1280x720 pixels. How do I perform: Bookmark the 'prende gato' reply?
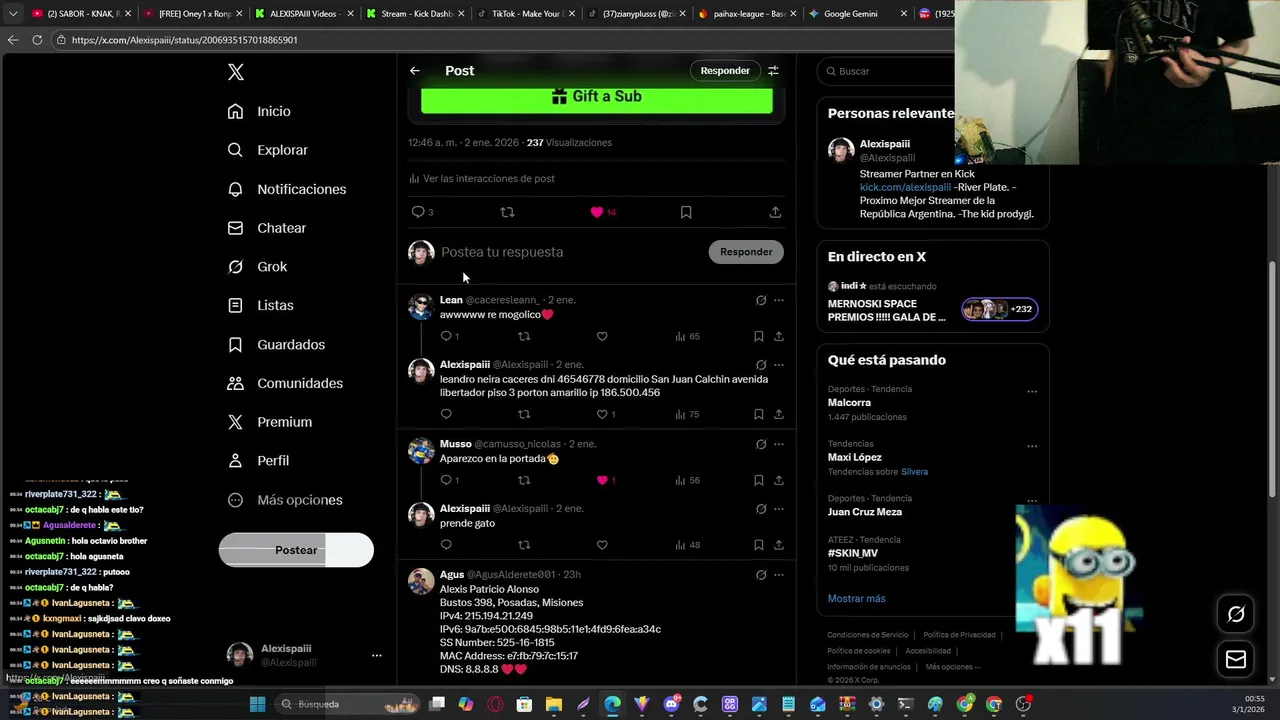pyautogui.click(x=759, y=545)
